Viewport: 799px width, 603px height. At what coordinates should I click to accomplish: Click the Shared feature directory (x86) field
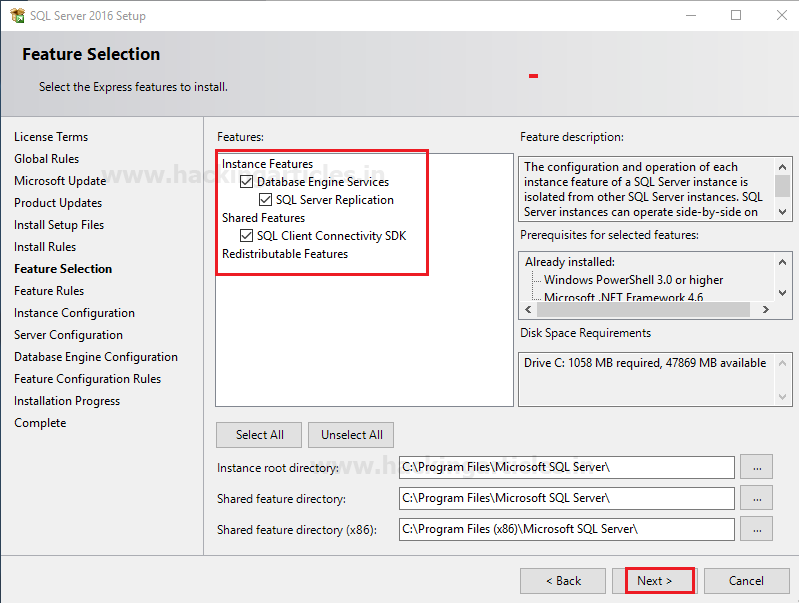coord(567,529)
